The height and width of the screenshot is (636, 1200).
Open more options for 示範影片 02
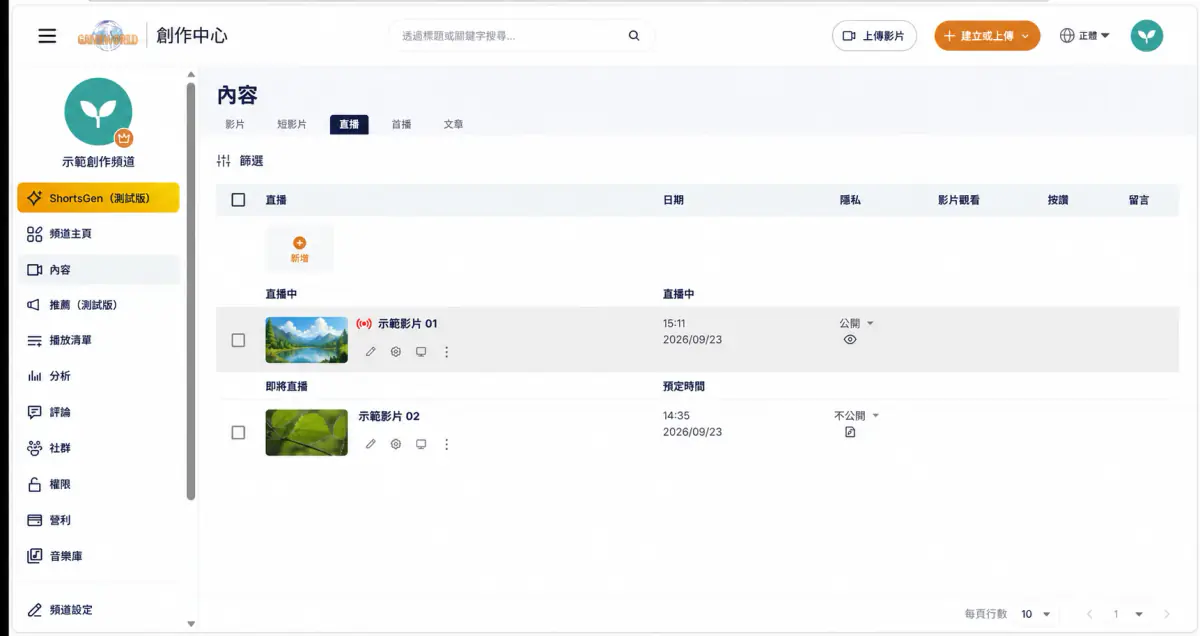[446, 444]
